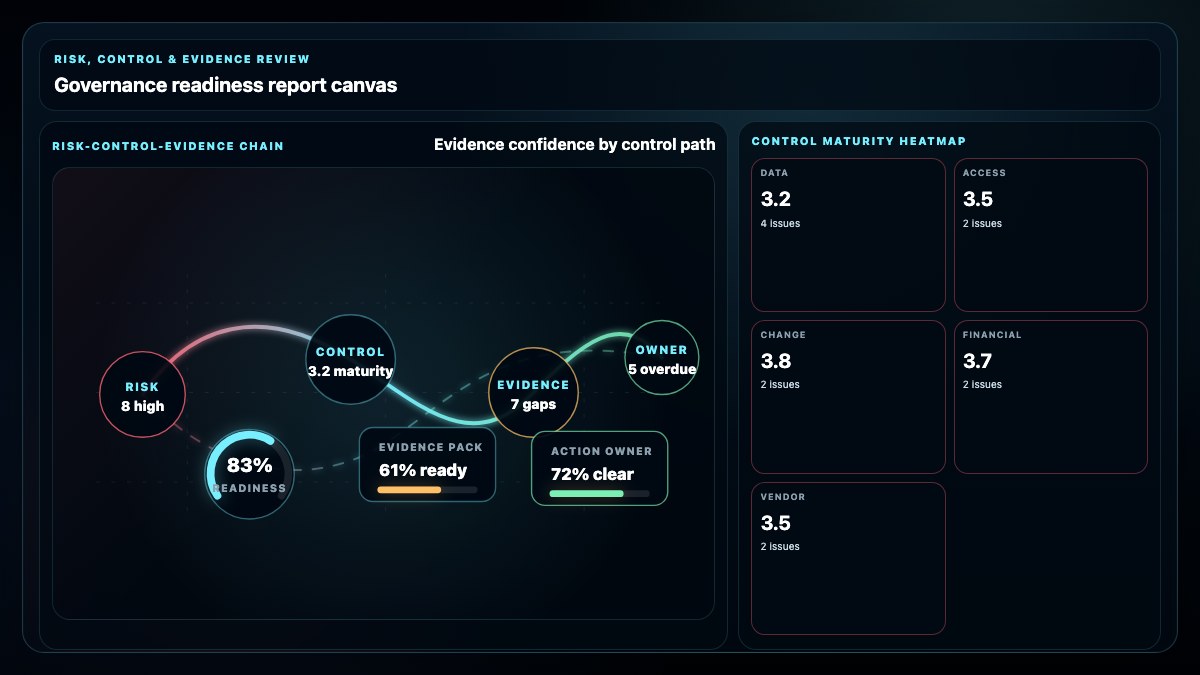Click 'Governance readiness report canvas' title
Image resolution: width=1200 pixels, height=675 pixels.
[x=226, y=86]
